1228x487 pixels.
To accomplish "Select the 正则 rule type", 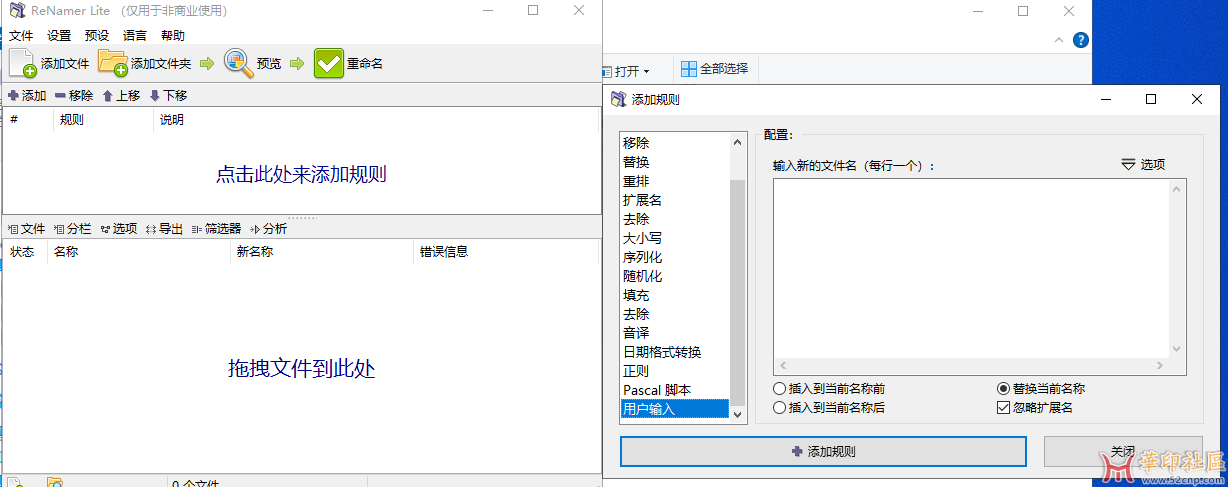I will 675,371.
